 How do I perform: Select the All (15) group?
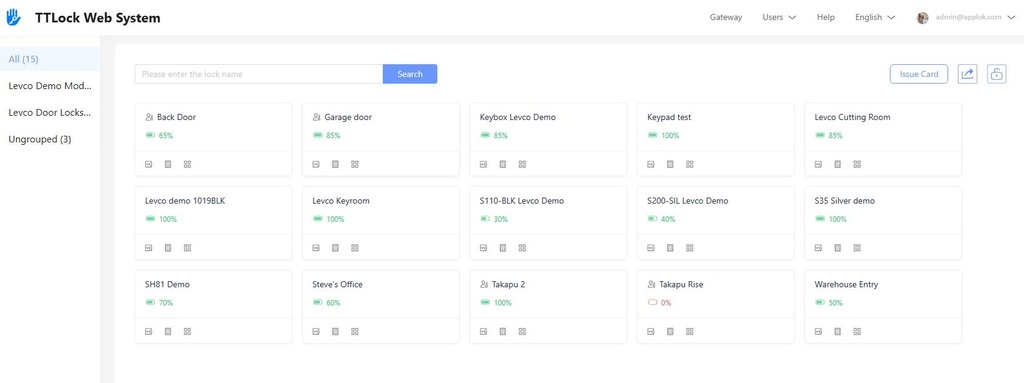click(50, 59)
